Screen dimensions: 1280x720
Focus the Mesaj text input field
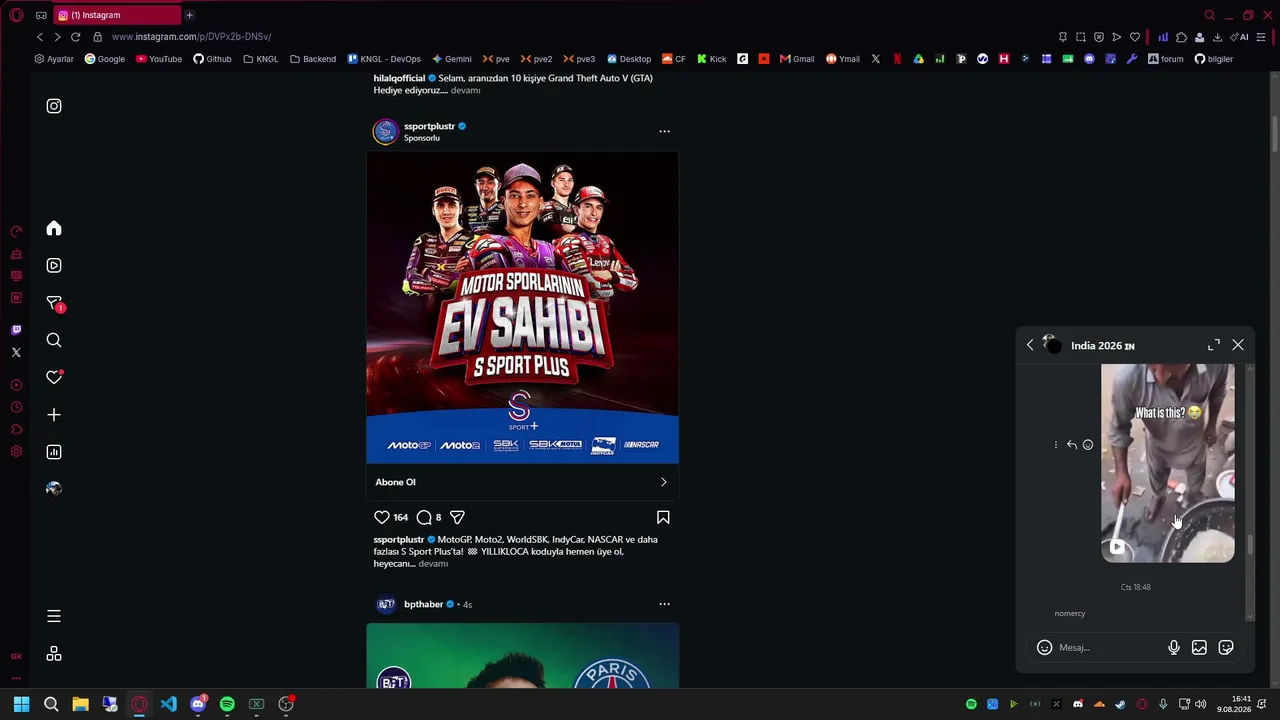pyautogui.click(x=1108, y=648)
